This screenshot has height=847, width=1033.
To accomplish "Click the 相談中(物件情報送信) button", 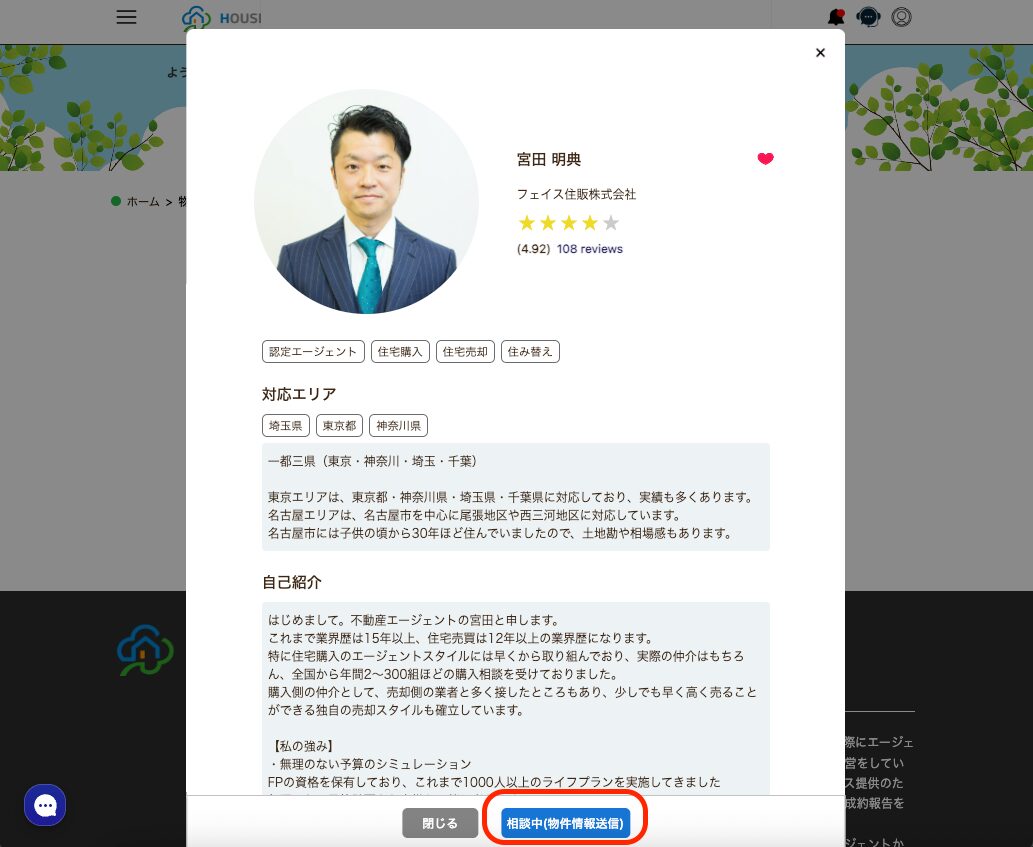I will 565,823.
